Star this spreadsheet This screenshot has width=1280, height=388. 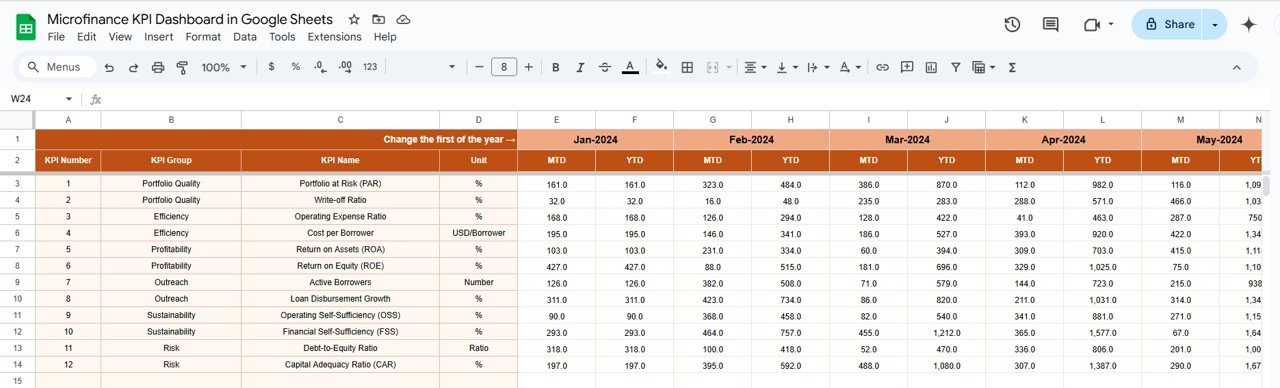[354, 20]
